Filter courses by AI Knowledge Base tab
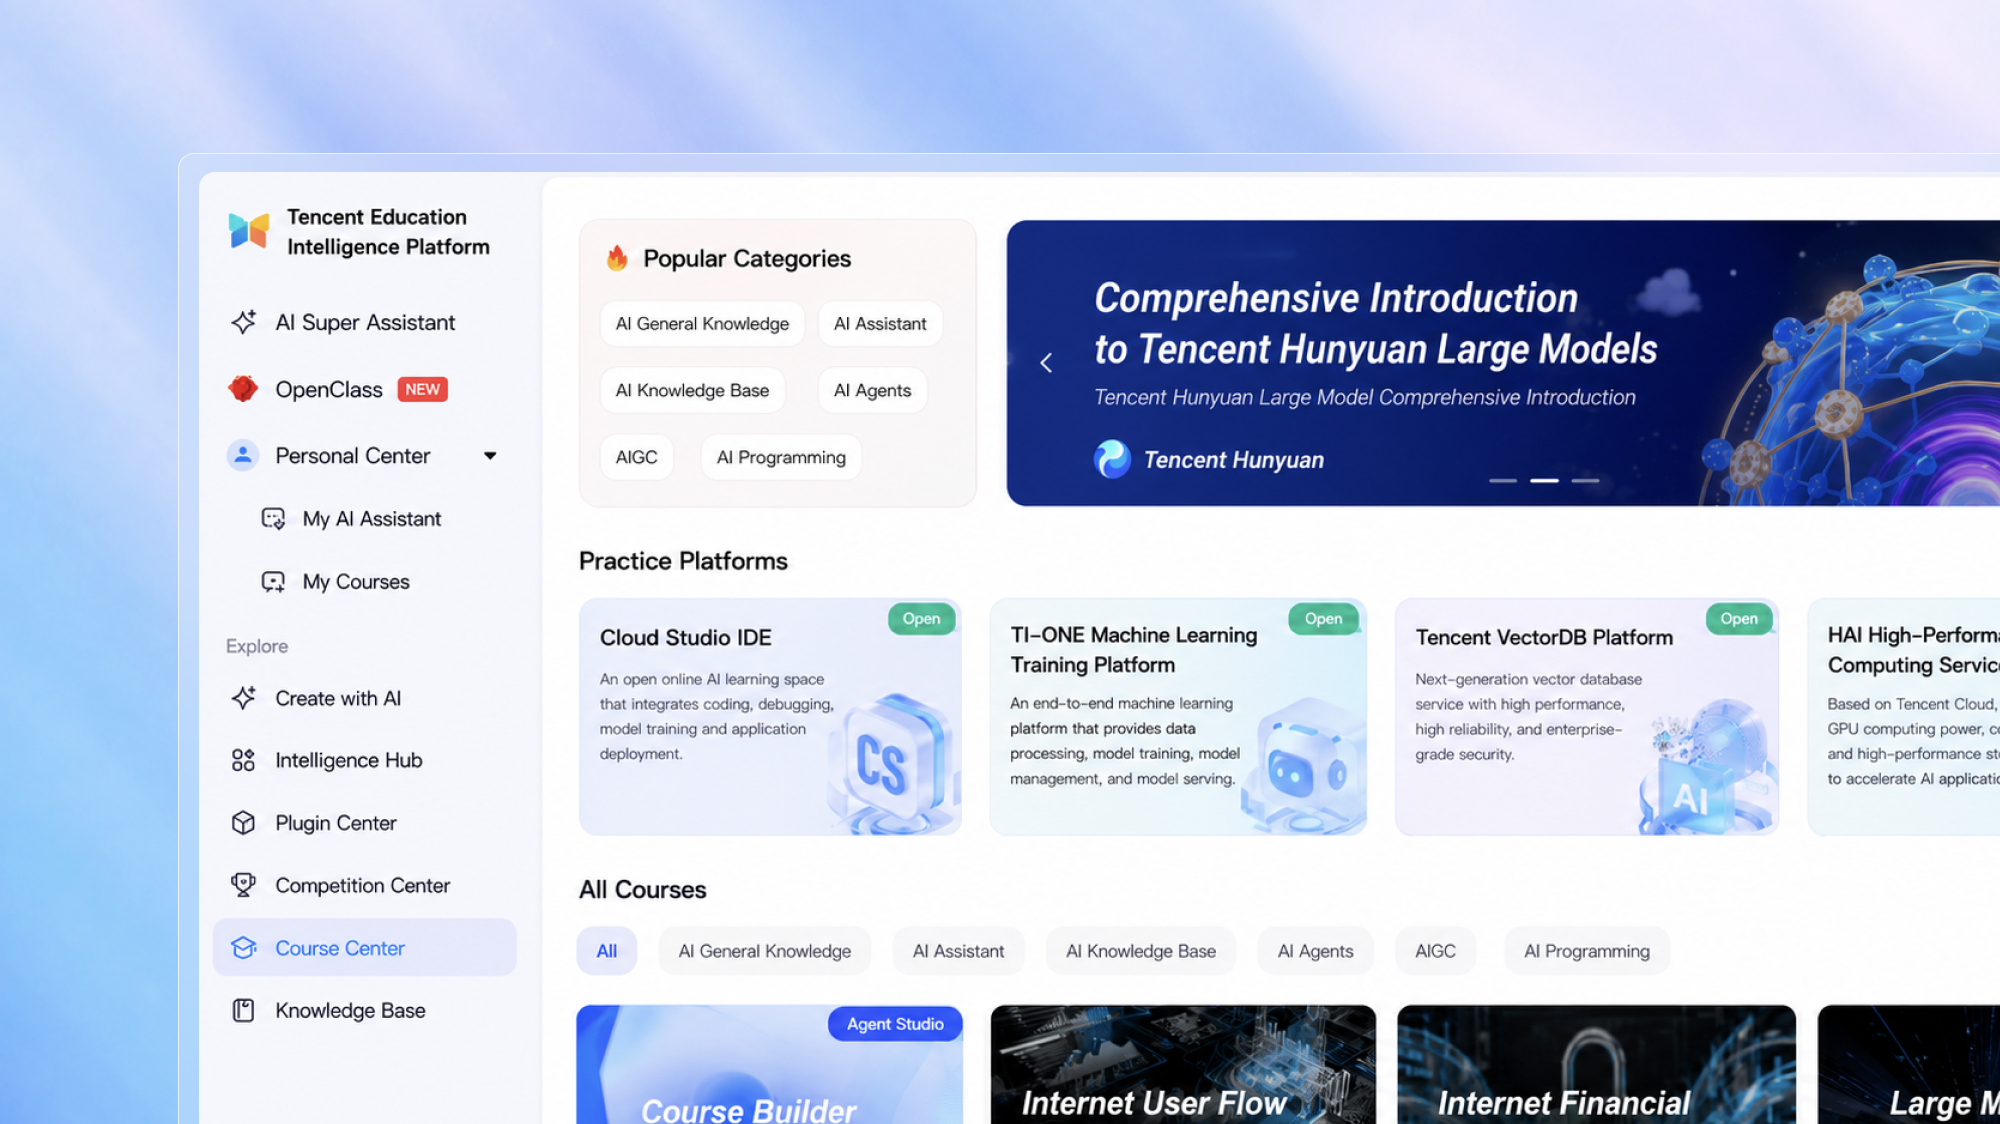The height and width of the screenshot is (1124, 2000). (1141, 951)
